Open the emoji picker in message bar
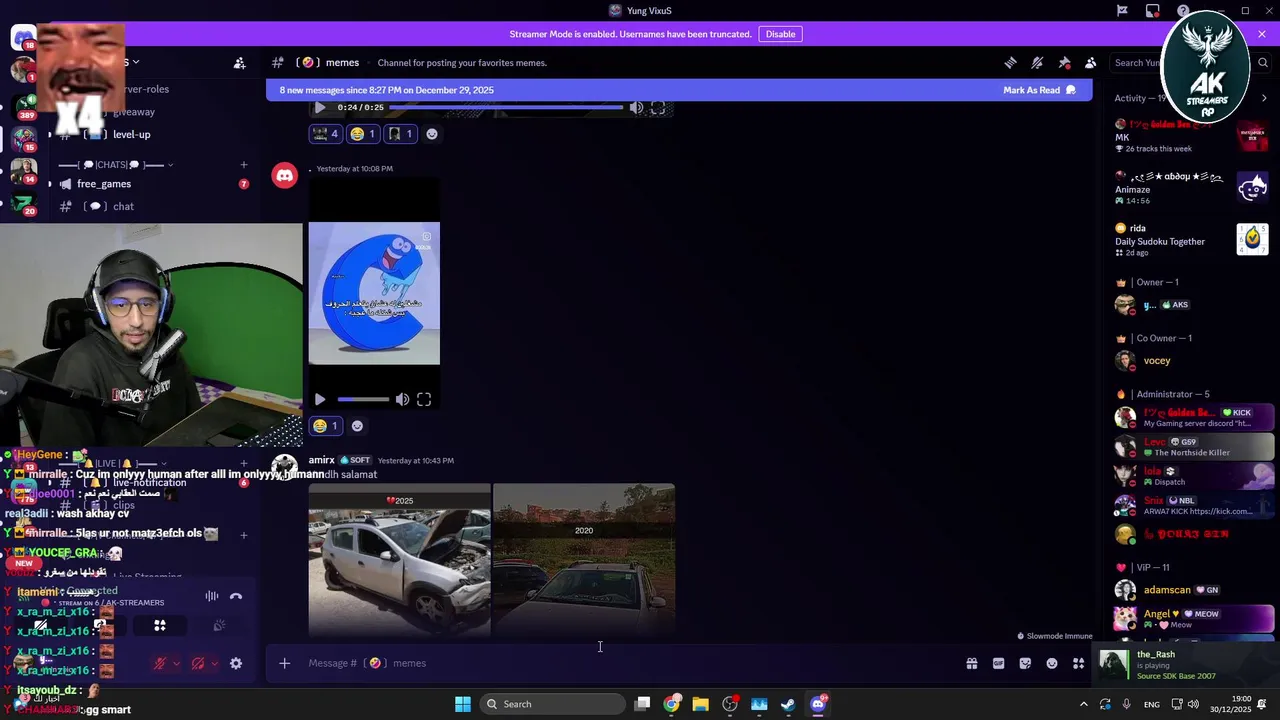 (1052, 663)
